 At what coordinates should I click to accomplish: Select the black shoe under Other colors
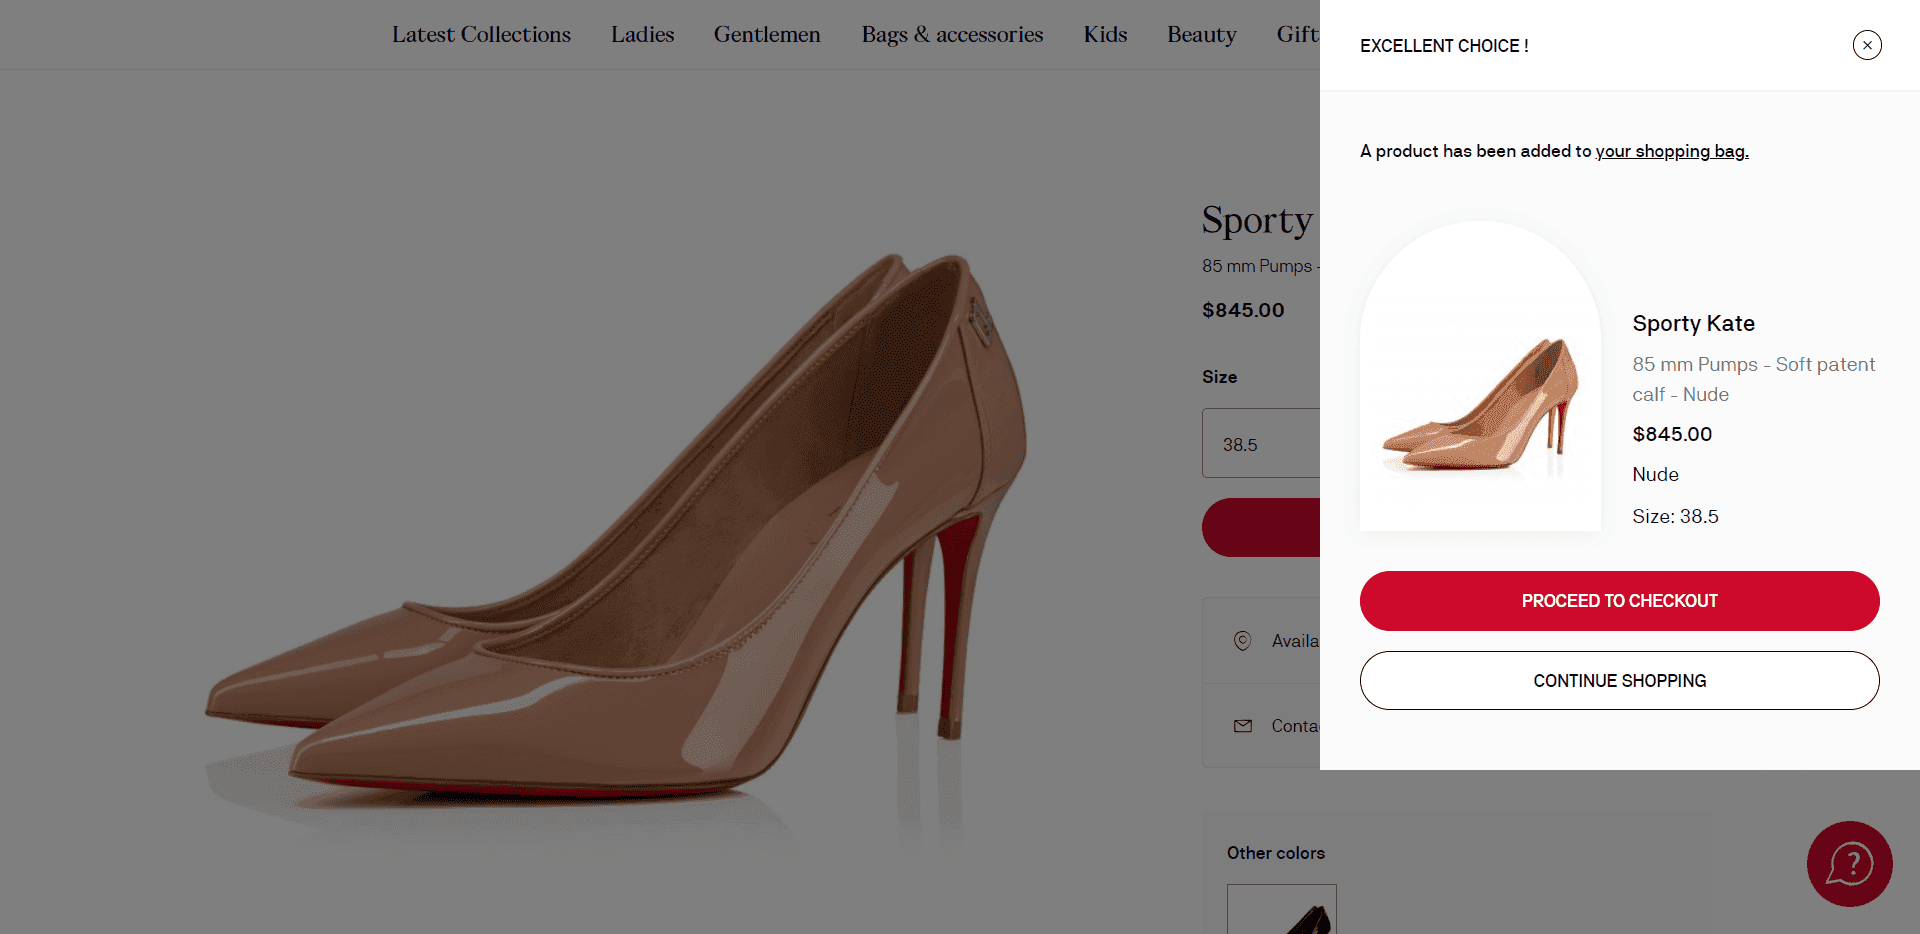click(1282, 909)
